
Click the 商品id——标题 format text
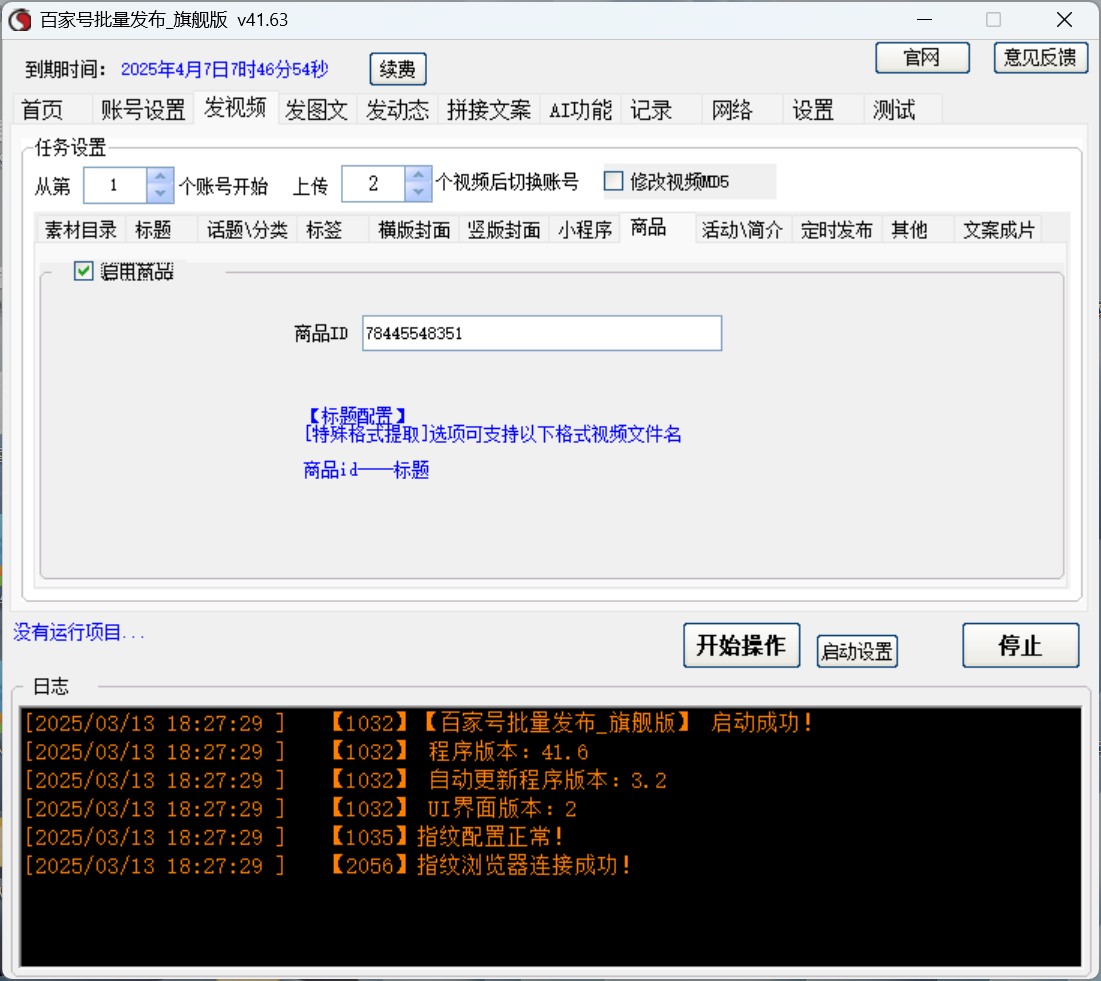coord(366,470)
